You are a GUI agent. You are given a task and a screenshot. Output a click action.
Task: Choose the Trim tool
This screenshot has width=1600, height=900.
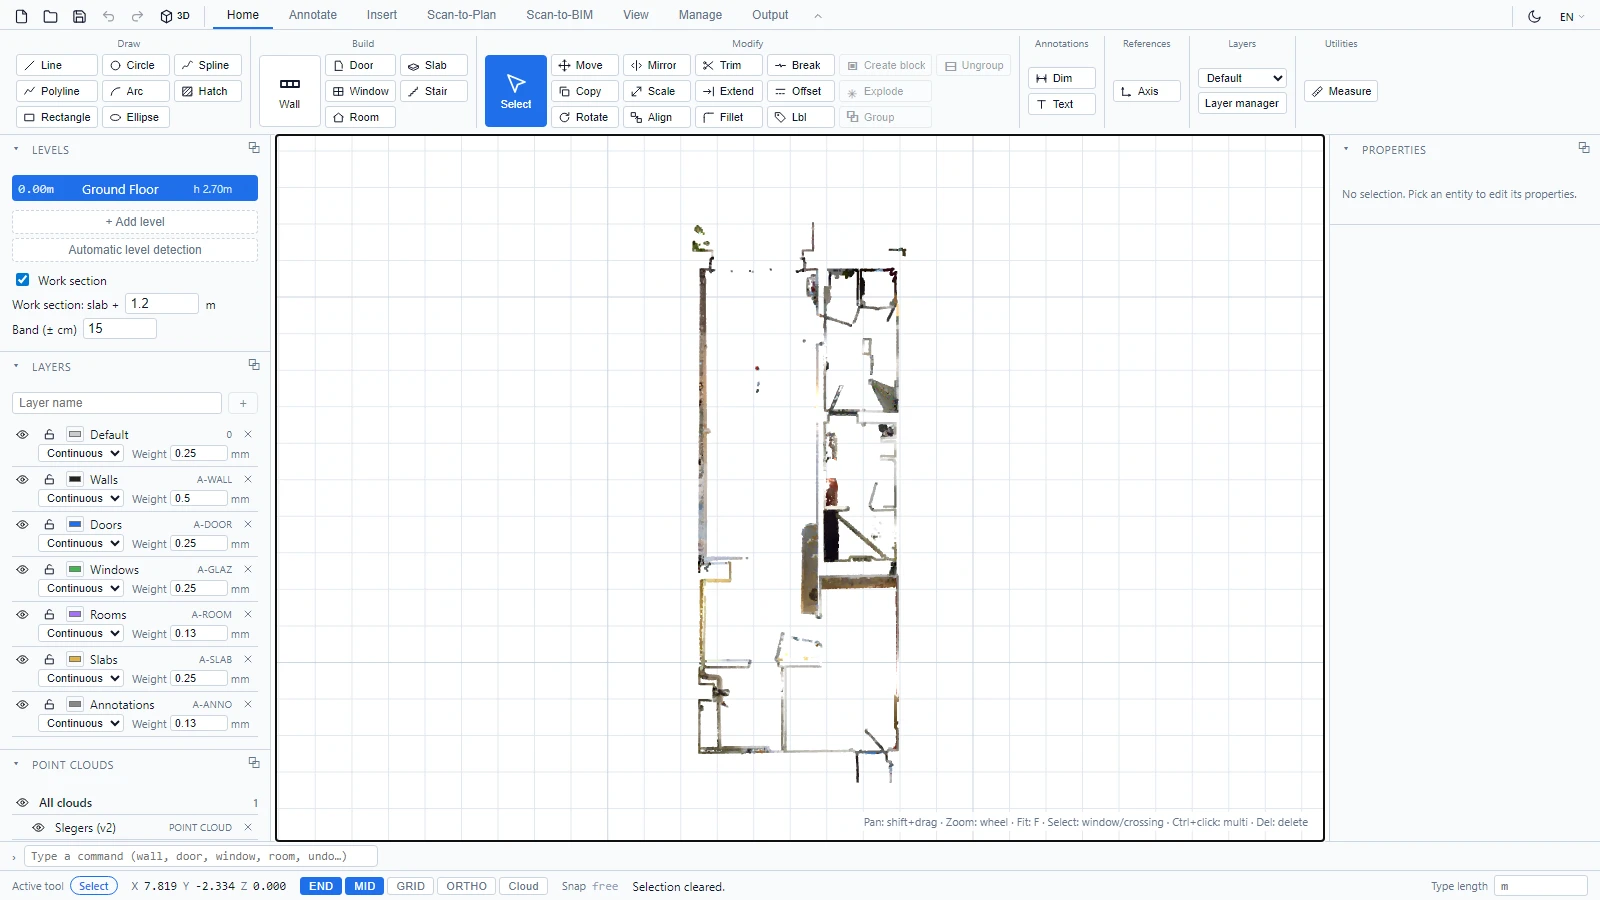click(729, 65)
